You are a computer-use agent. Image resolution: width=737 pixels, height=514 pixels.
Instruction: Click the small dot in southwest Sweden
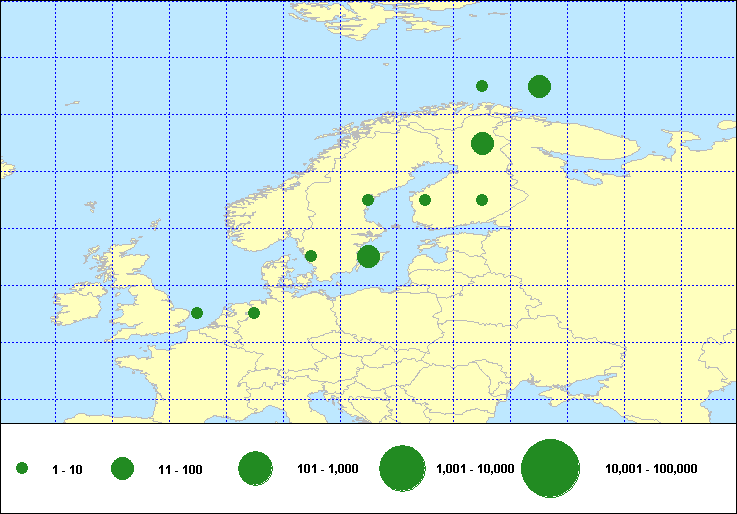(311, 256)
